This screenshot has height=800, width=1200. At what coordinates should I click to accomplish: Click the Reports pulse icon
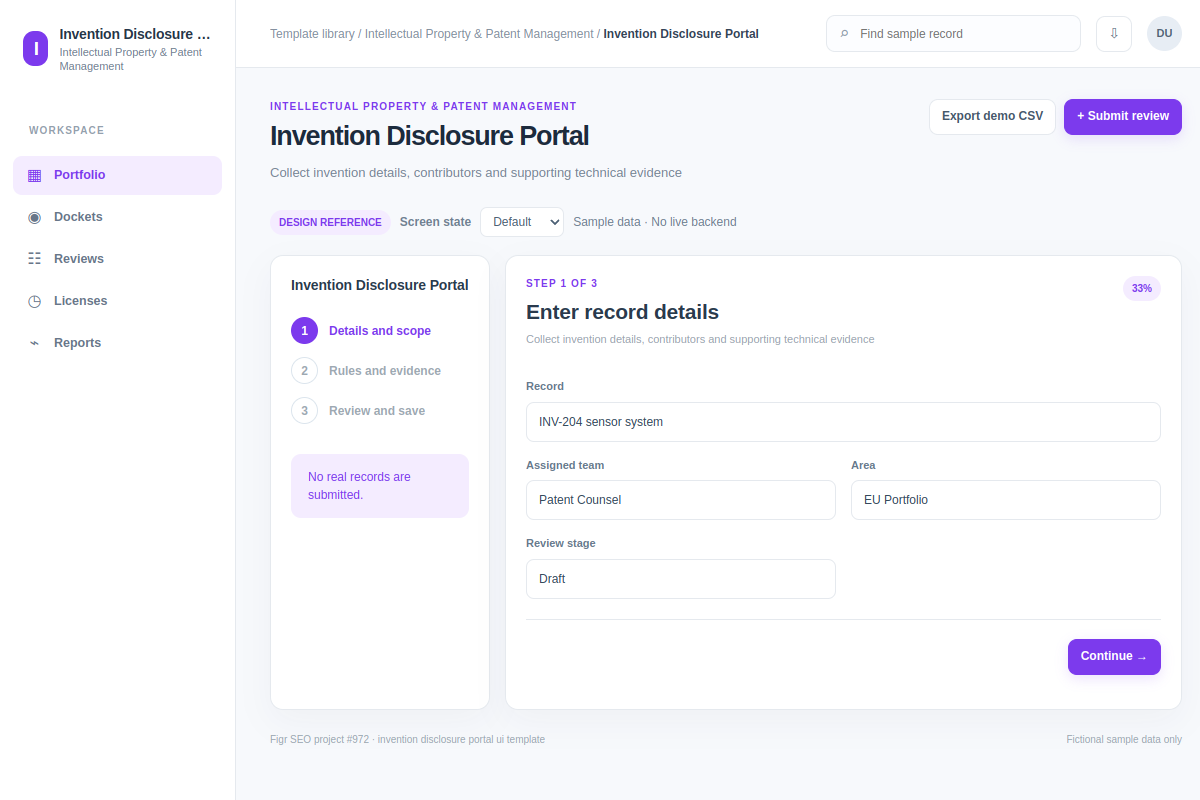click(x=35, y=343)
